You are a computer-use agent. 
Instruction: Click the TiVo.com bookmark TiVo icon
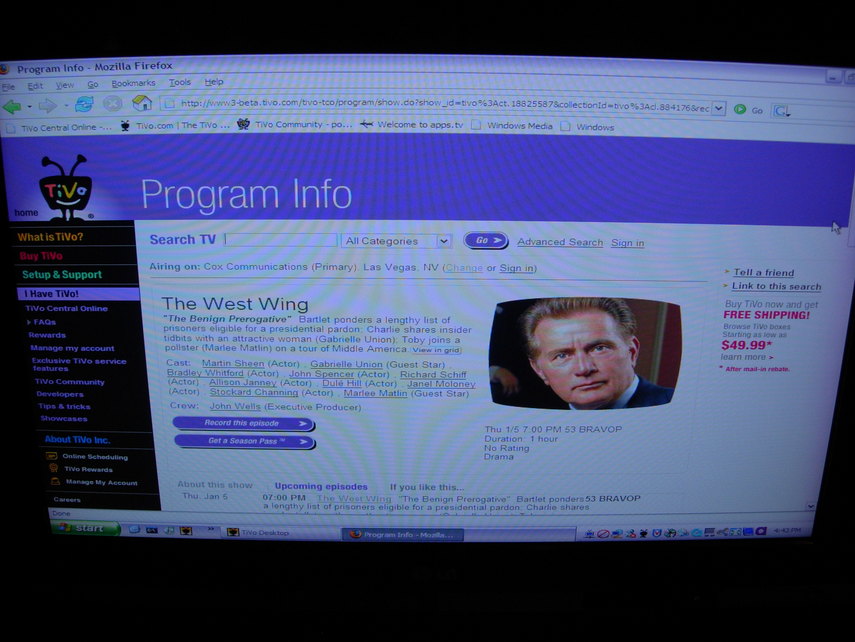click(125, 126)
